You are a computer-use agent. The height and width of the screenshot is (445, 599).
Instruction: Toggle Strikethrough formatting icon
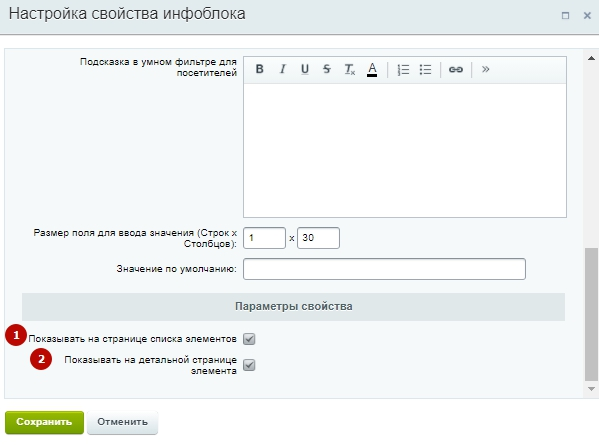coord(327,69)
